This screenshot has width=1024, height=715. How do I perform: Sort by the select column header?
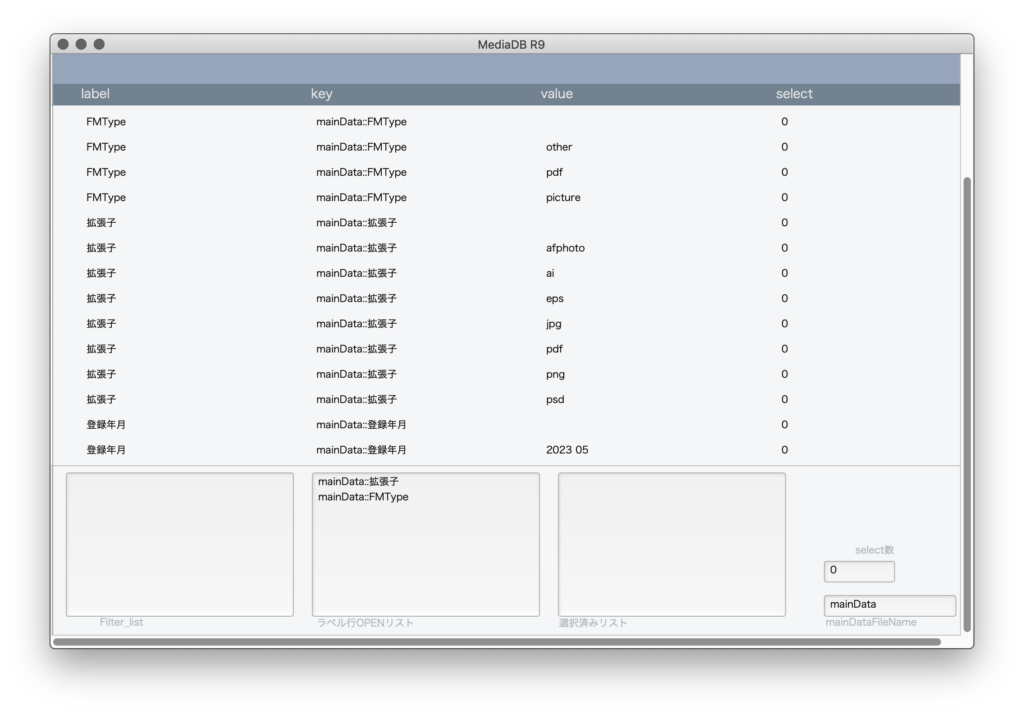794,93
